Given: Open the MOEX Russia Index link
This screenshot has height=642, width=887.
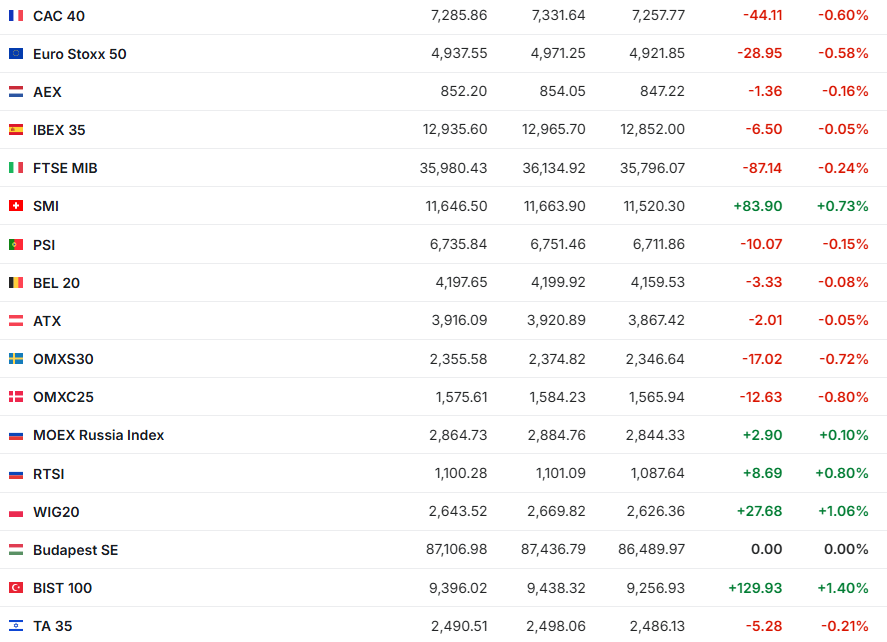Looking at the screenshot, I should coord(98,435).
